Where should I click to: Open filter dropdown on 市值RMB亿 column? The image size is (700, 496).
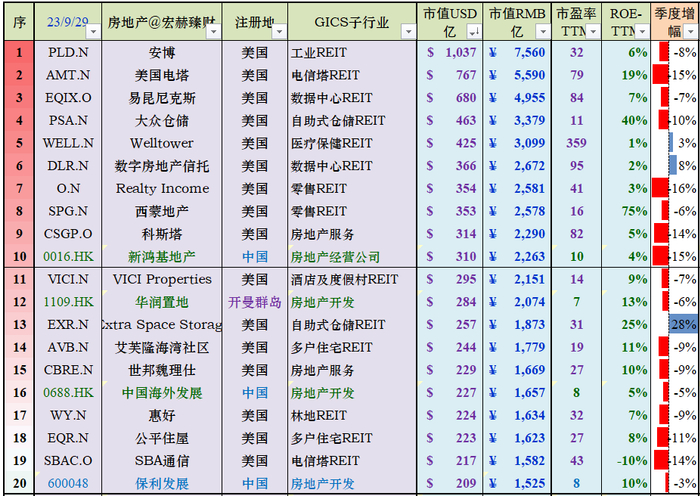pos(542,32)
